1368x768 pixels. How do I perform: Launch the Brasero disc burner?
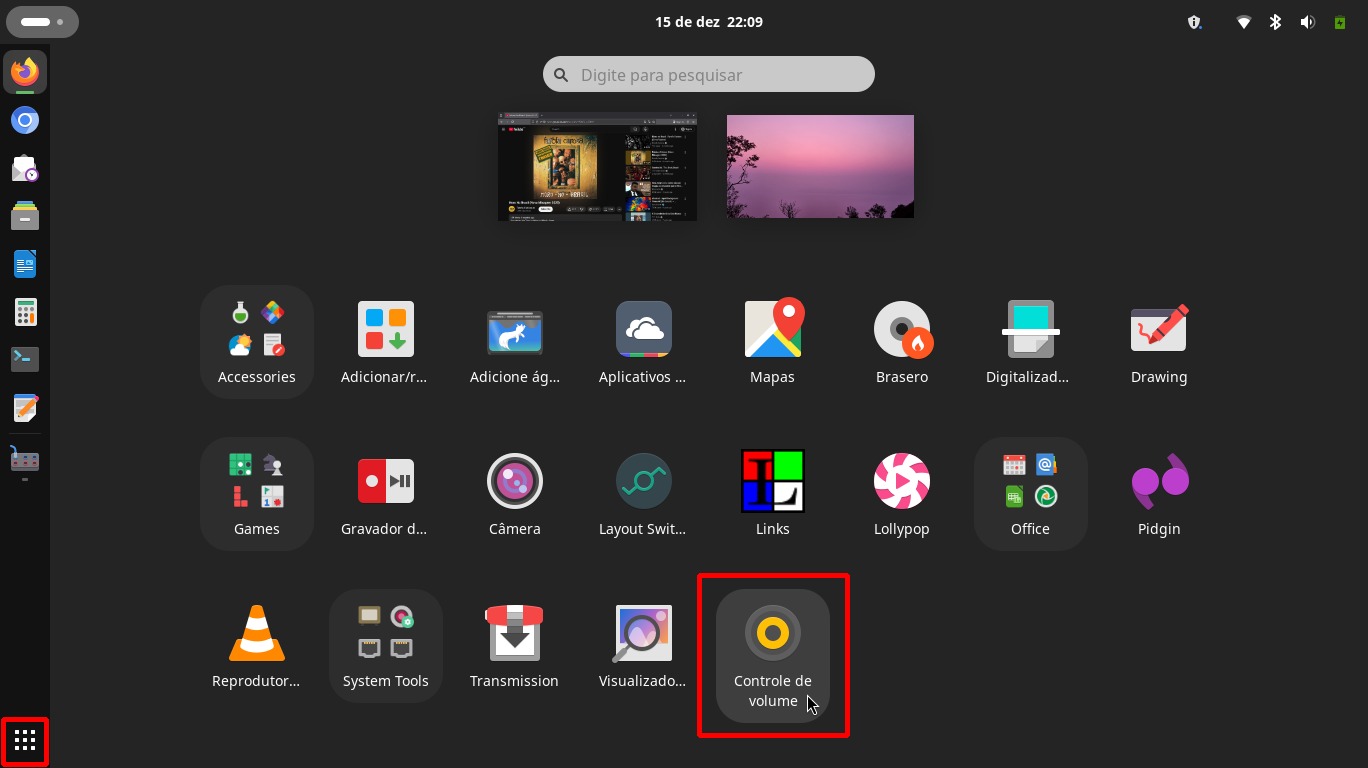tap(901, 331)
